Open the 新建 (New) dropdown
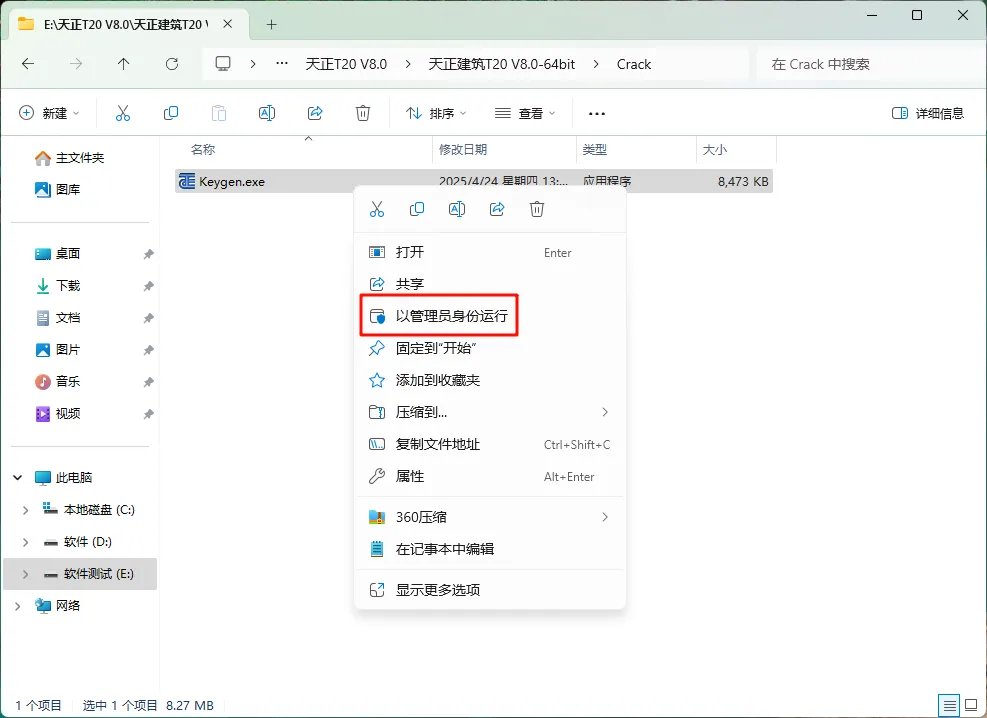987x718 pixels. (x=50, y=113)
